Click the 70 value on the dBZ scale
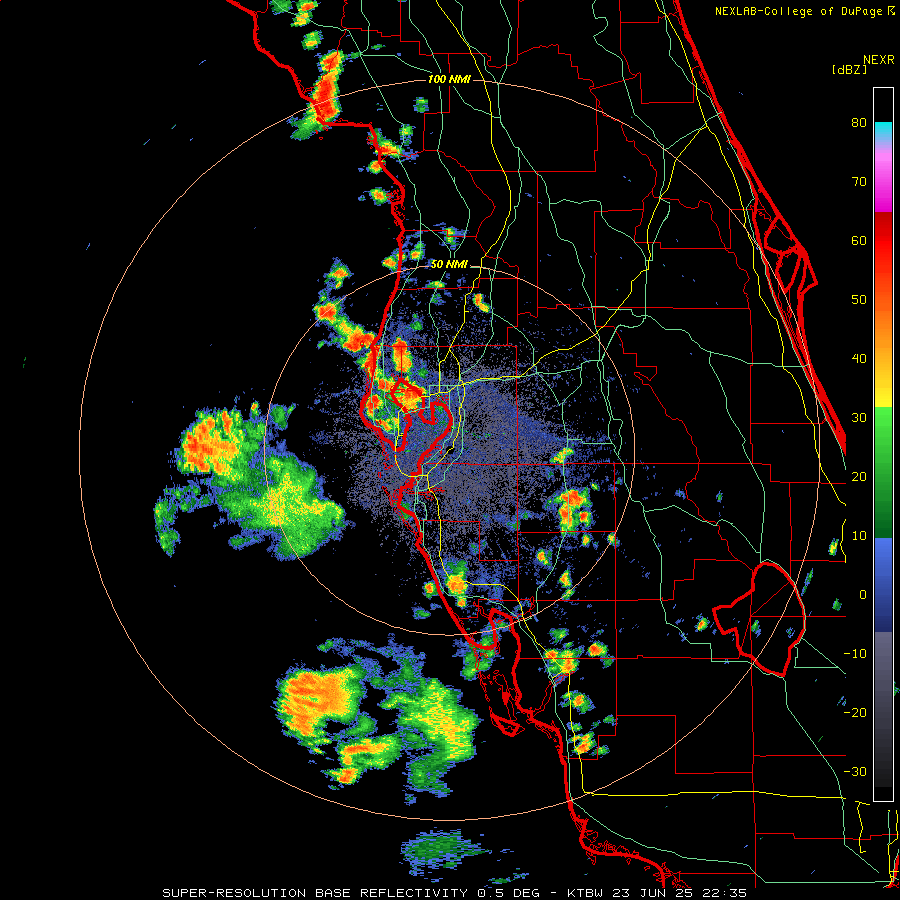 pos(859,182)
